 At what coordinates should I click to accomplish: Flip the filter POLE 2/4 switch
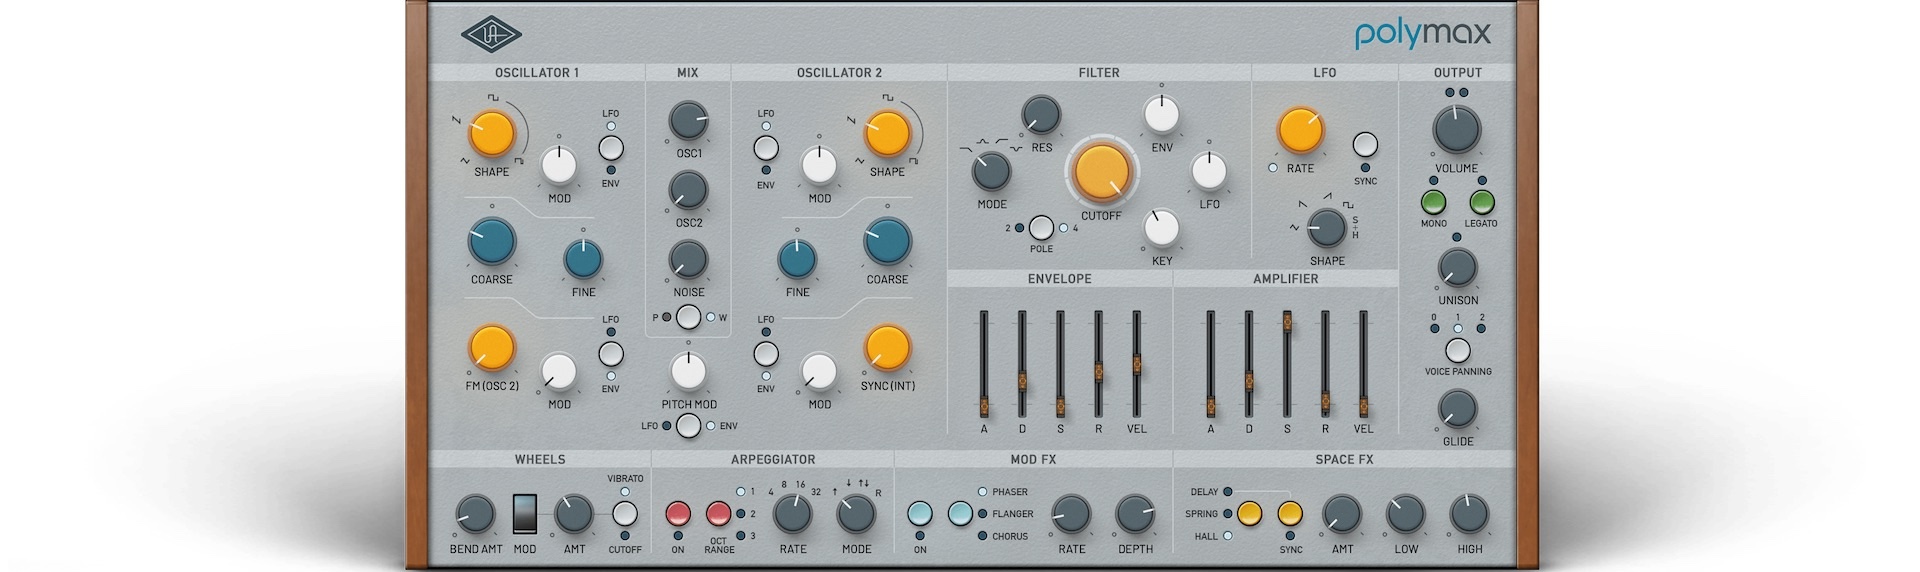[1041, 228]
